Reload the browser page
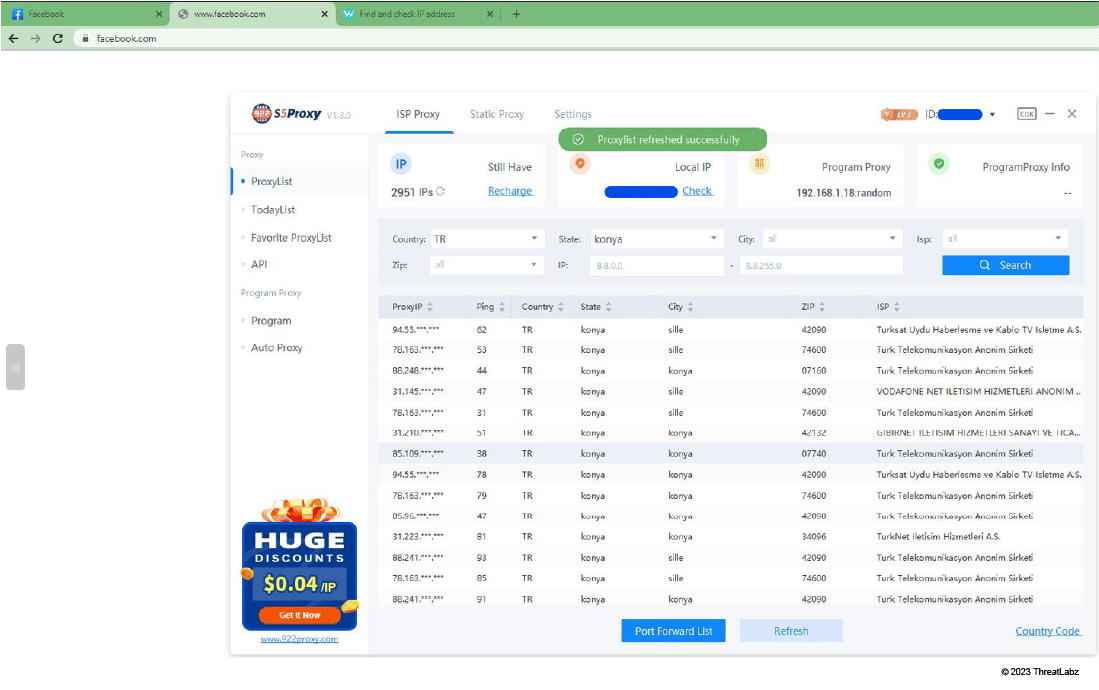1099x690 pixels. coord(58,38)
